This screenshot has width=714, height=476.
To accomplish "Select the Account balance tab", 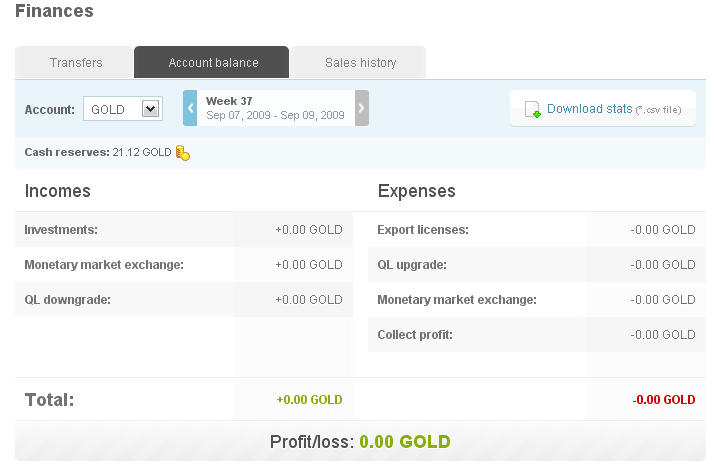I will click(x=213, y=63).
